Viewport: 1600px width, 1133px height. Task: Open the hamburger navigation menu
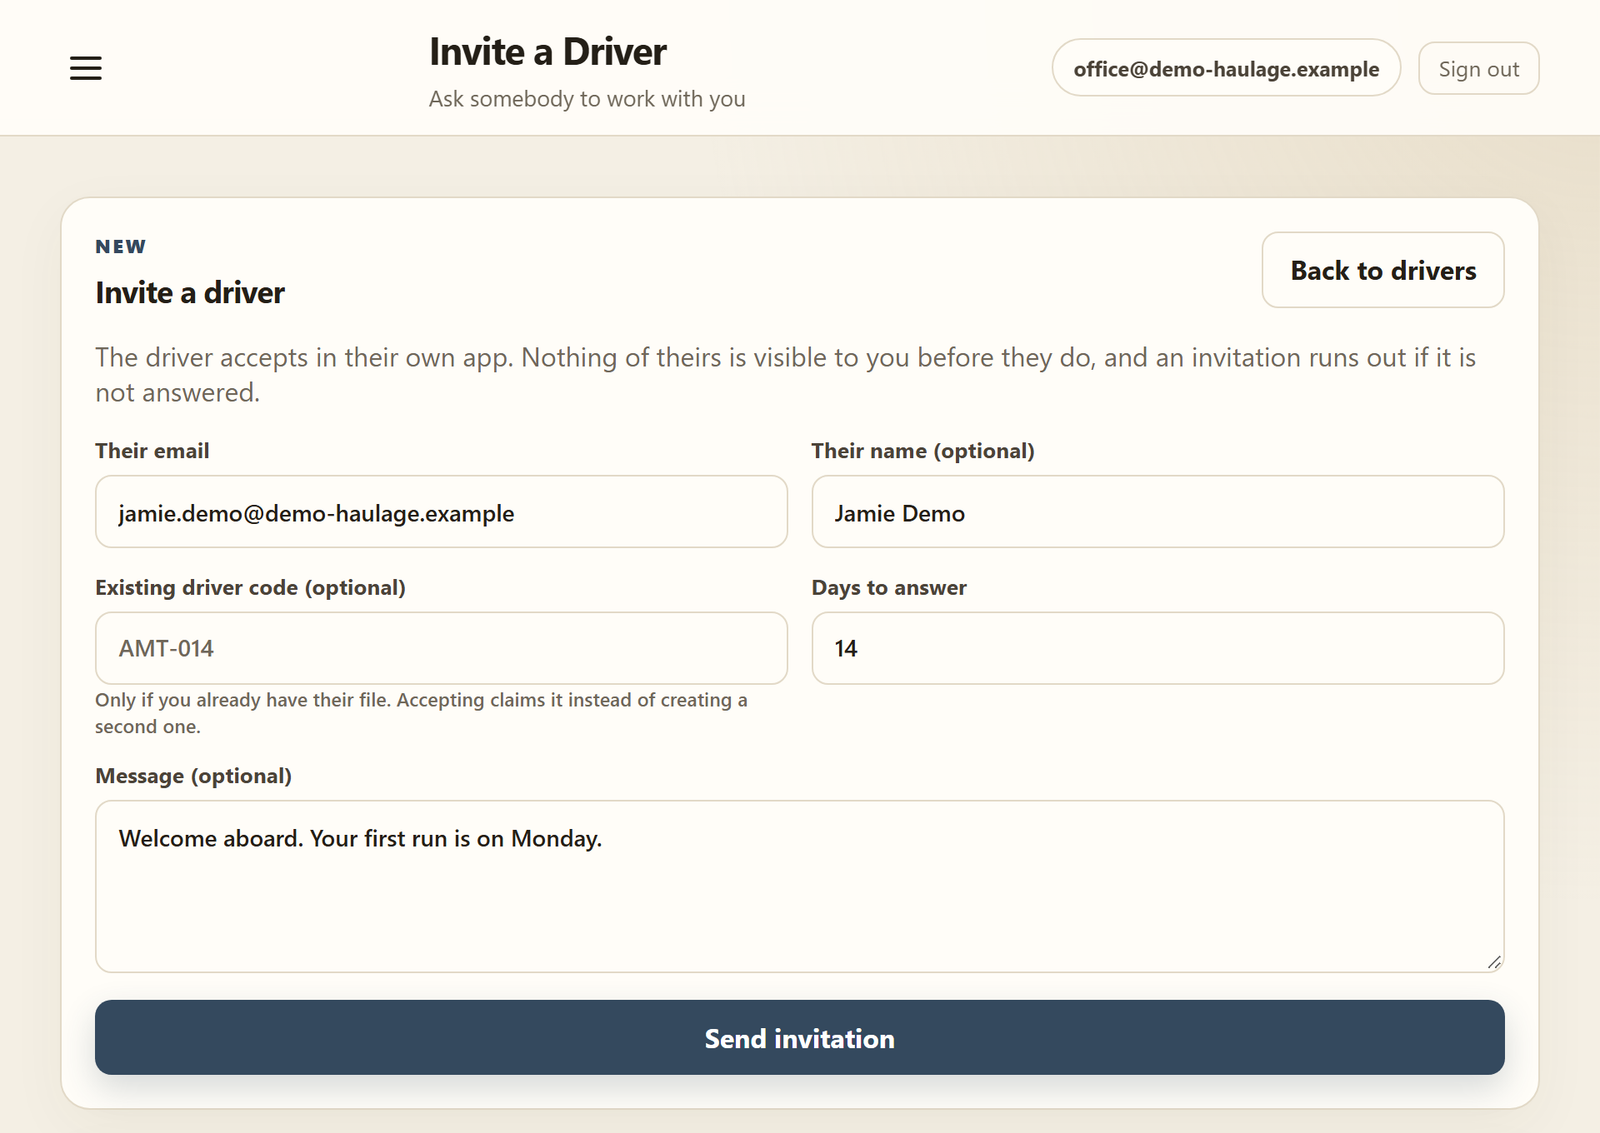coord(86,68)
